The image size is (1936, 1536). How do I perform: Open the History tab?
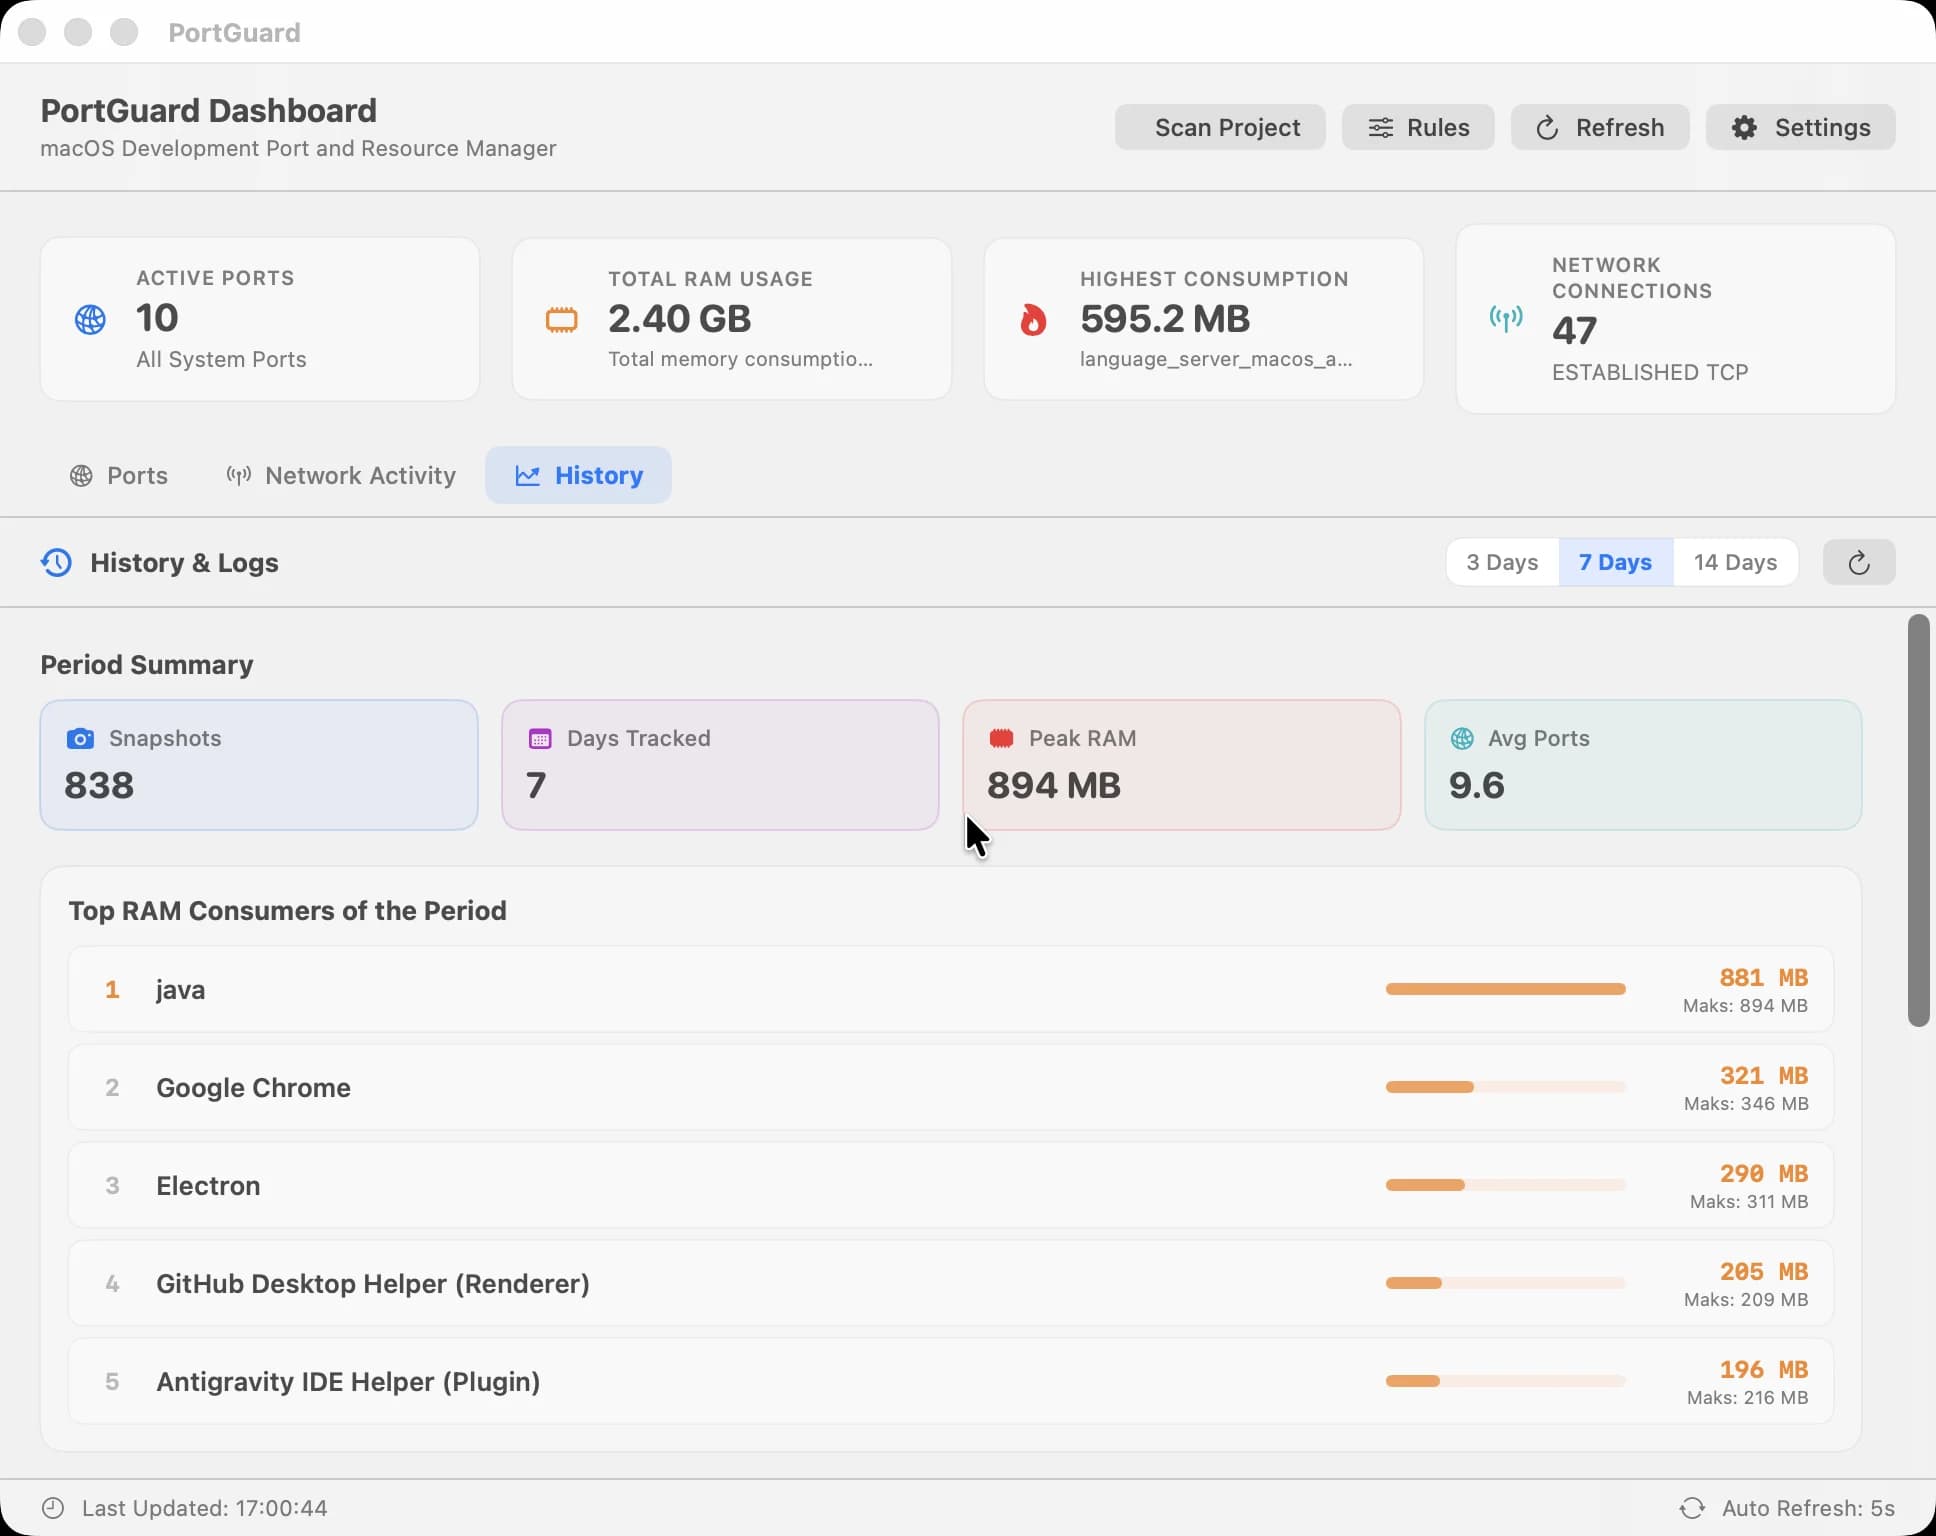coord(578,475)
